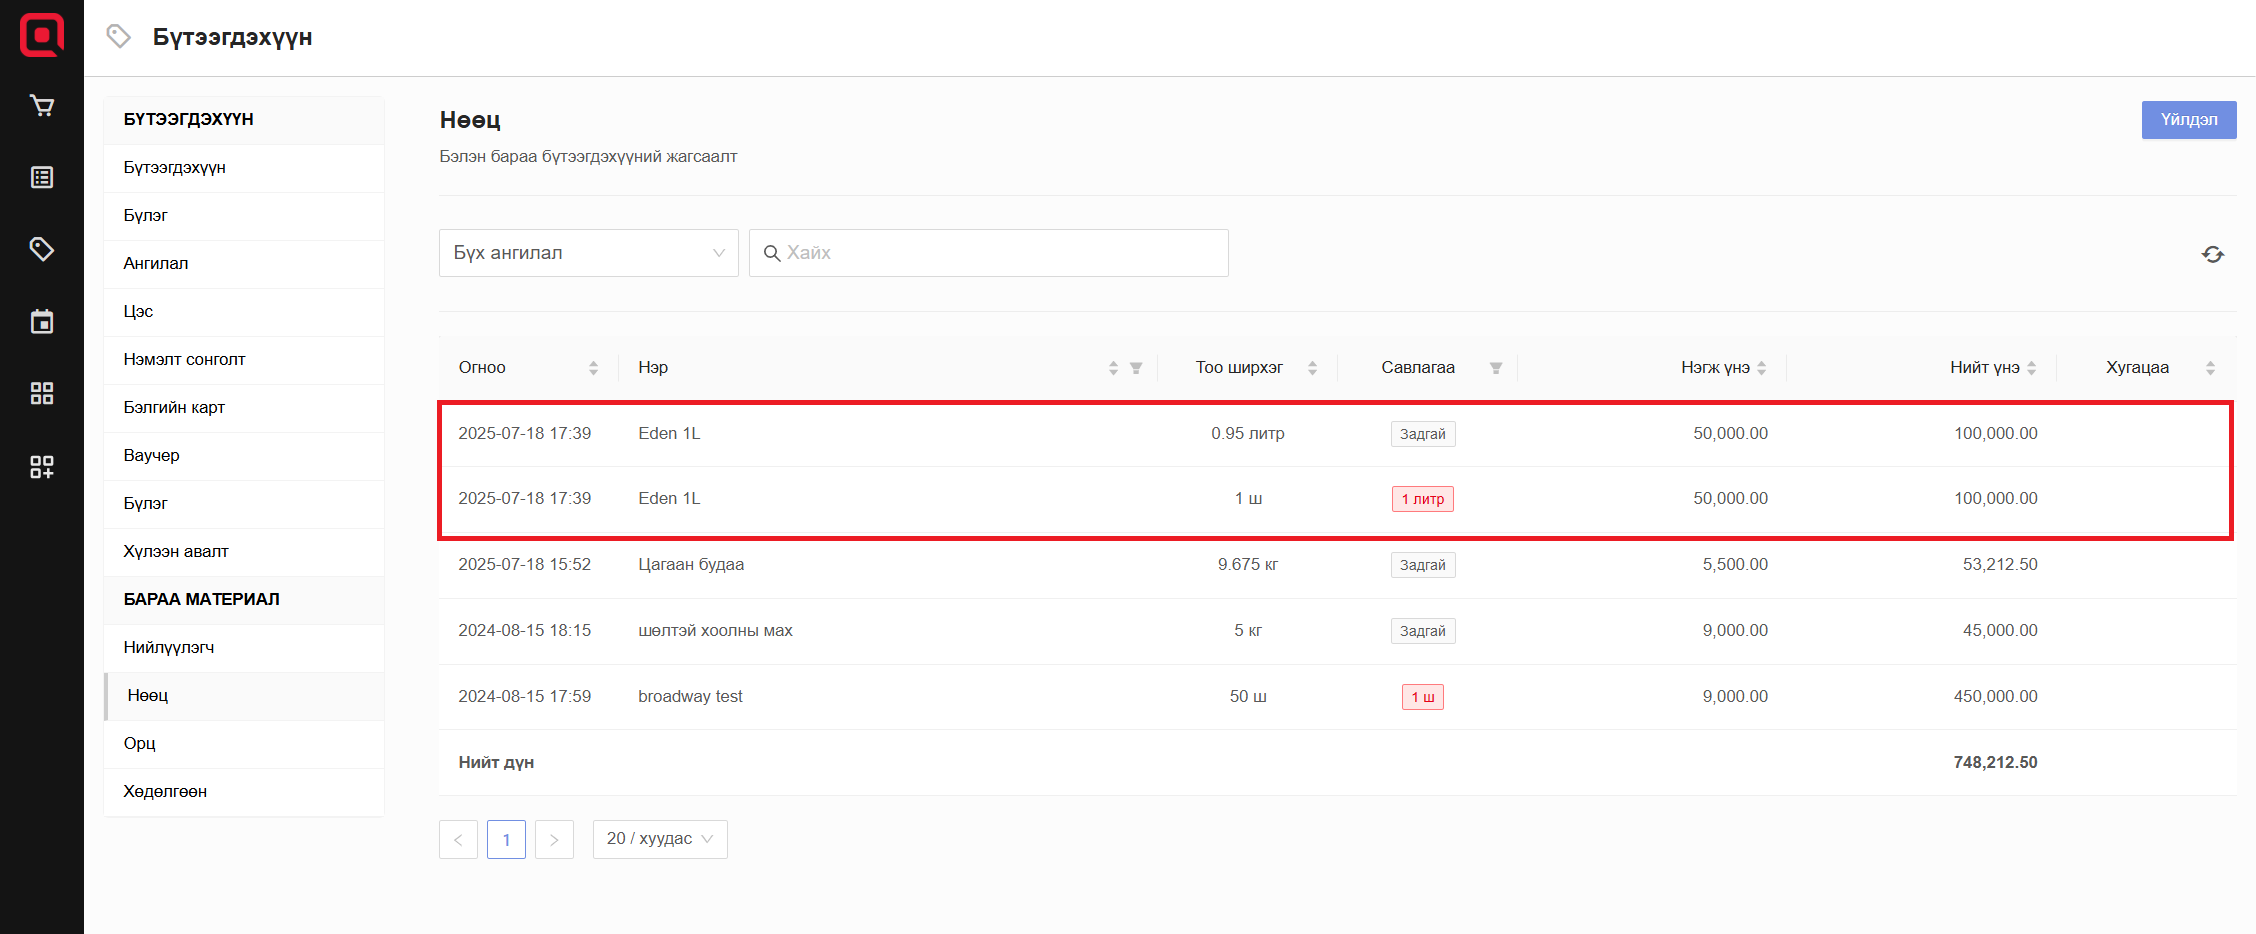Click the four-squares grid icon in sidebar
Screen dimensions: 2256x934
[x=42, y=394]
